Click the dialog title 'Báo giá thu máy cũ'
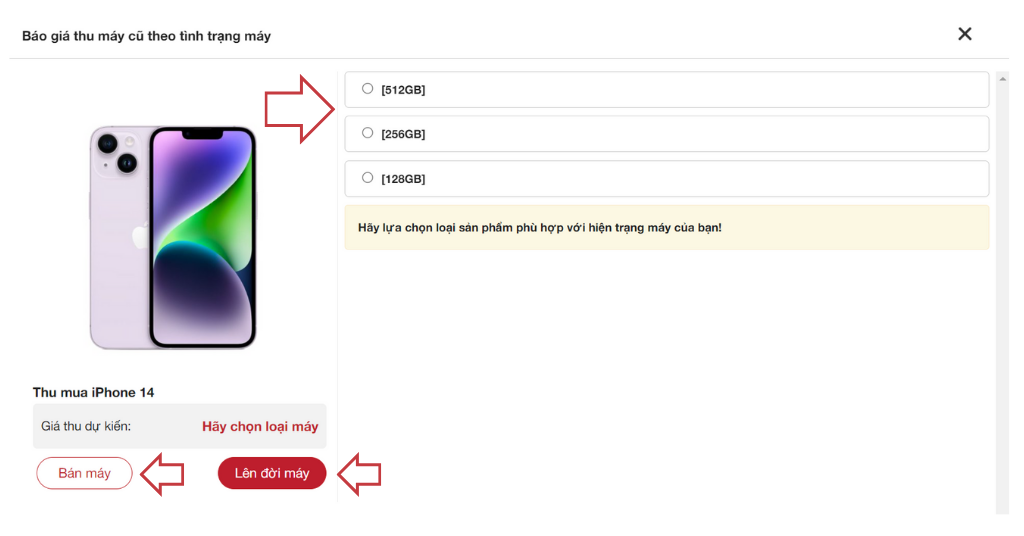This screenshot has width=1024, height=536. click(x=146, y=36)
